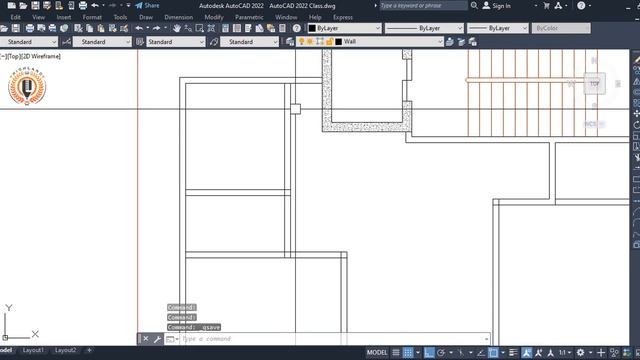The width and height of the screenshot is (640, 360).
Task: Toggle Show Annotation Objects in status bar
Action: pos(527,352)
